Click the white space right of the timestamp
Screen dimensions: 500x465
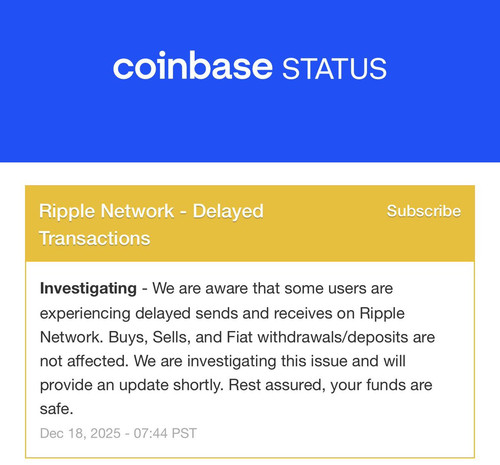pos(333,433)
